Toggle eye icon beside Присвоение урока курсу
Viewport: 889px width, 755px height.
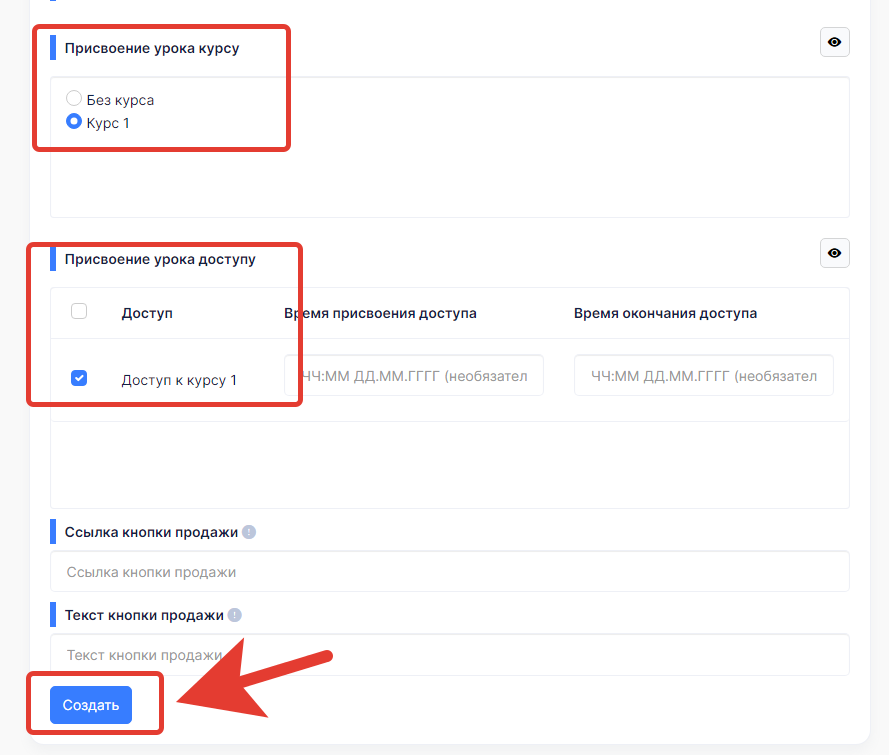point(835,42)
